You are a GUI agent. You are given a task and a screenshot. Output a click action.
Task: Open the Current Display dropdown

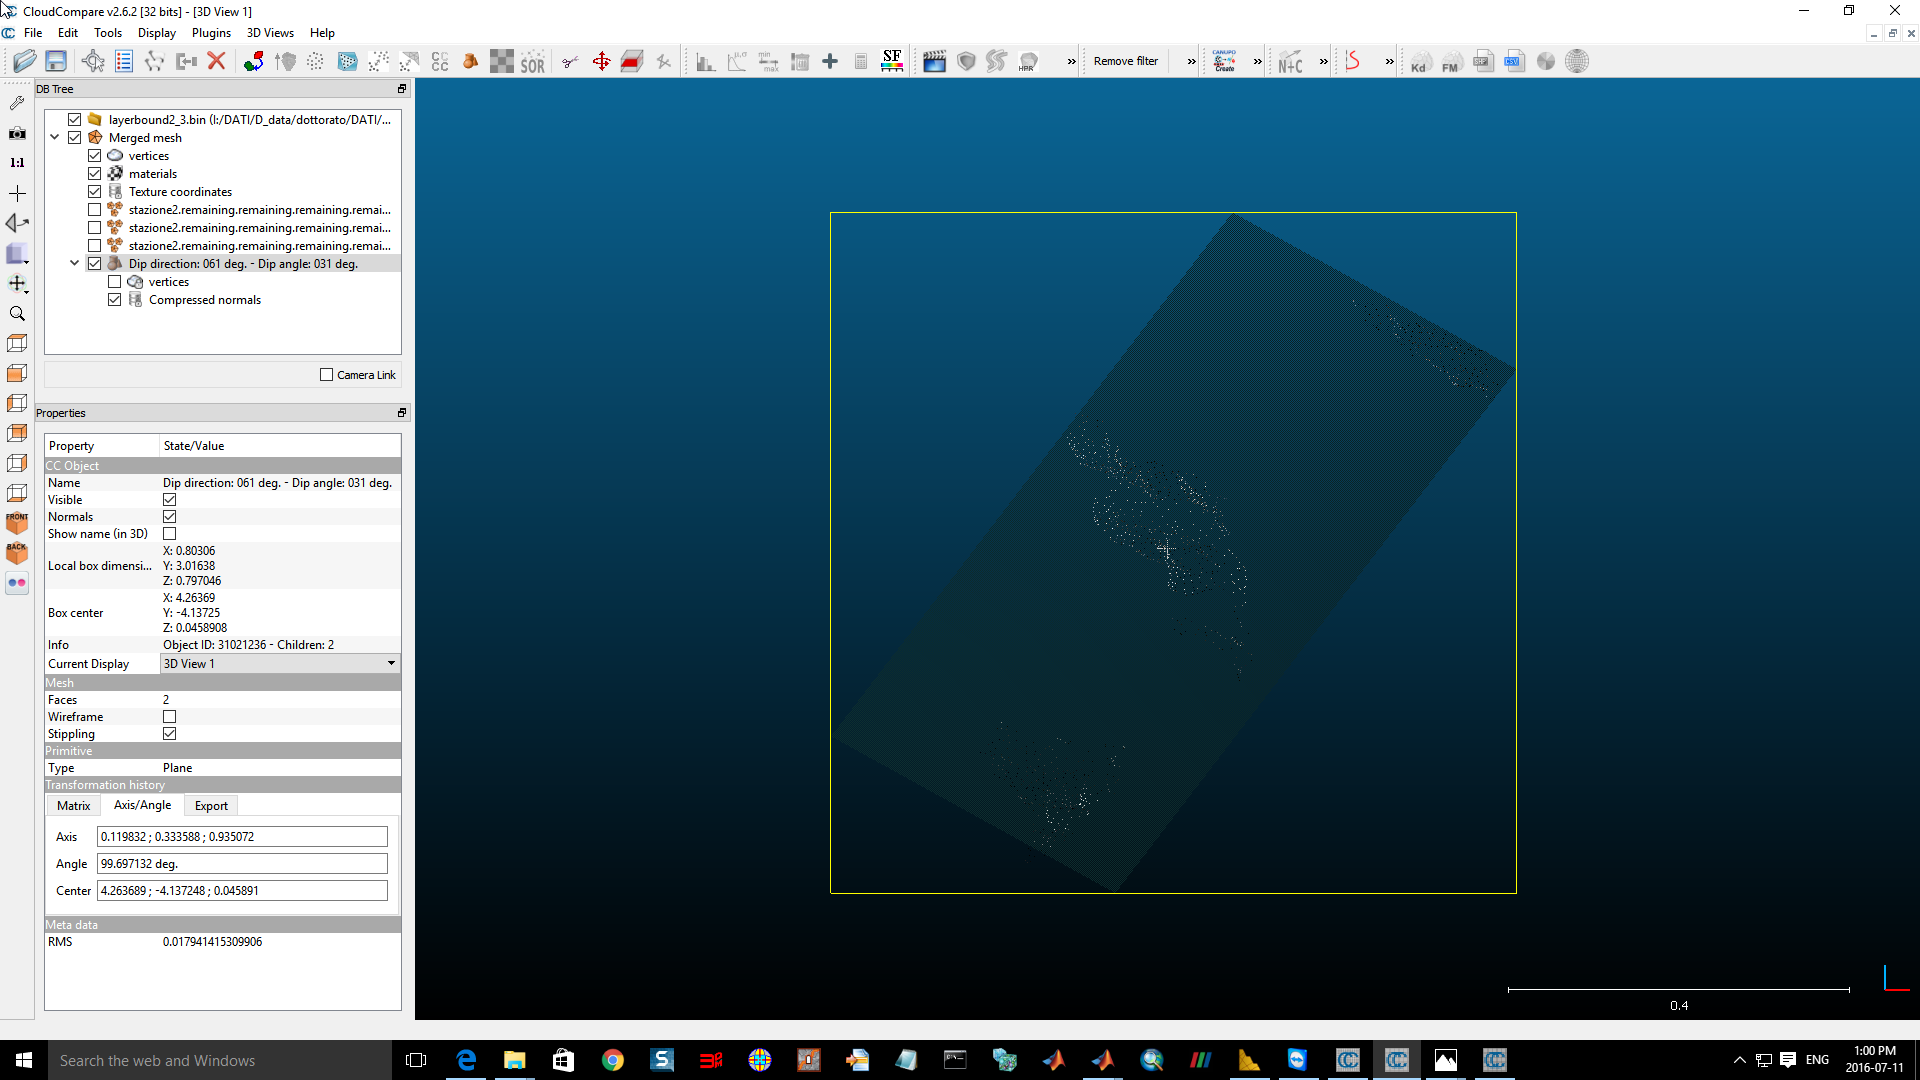click(280, 664)
